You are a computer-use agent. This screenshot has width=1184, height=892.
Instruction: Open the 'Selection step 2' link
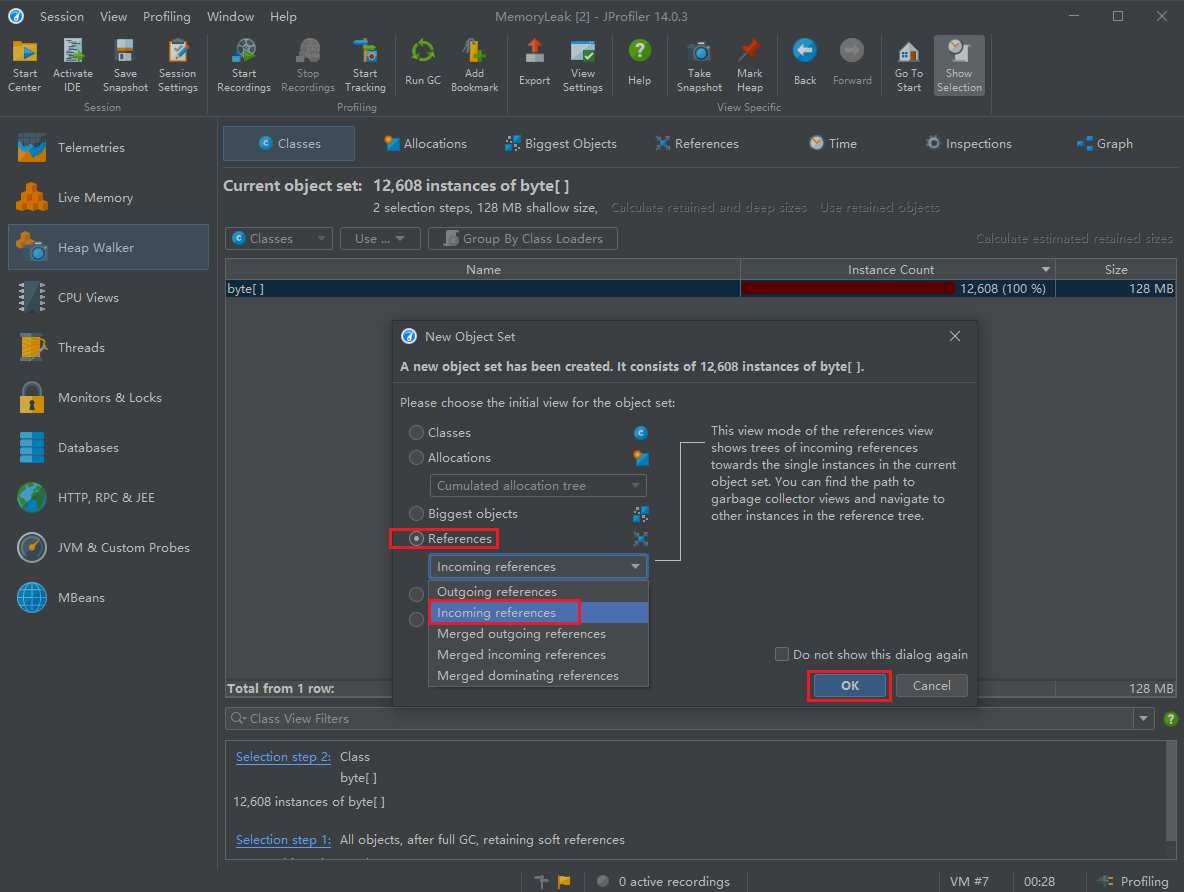(283, 757)
